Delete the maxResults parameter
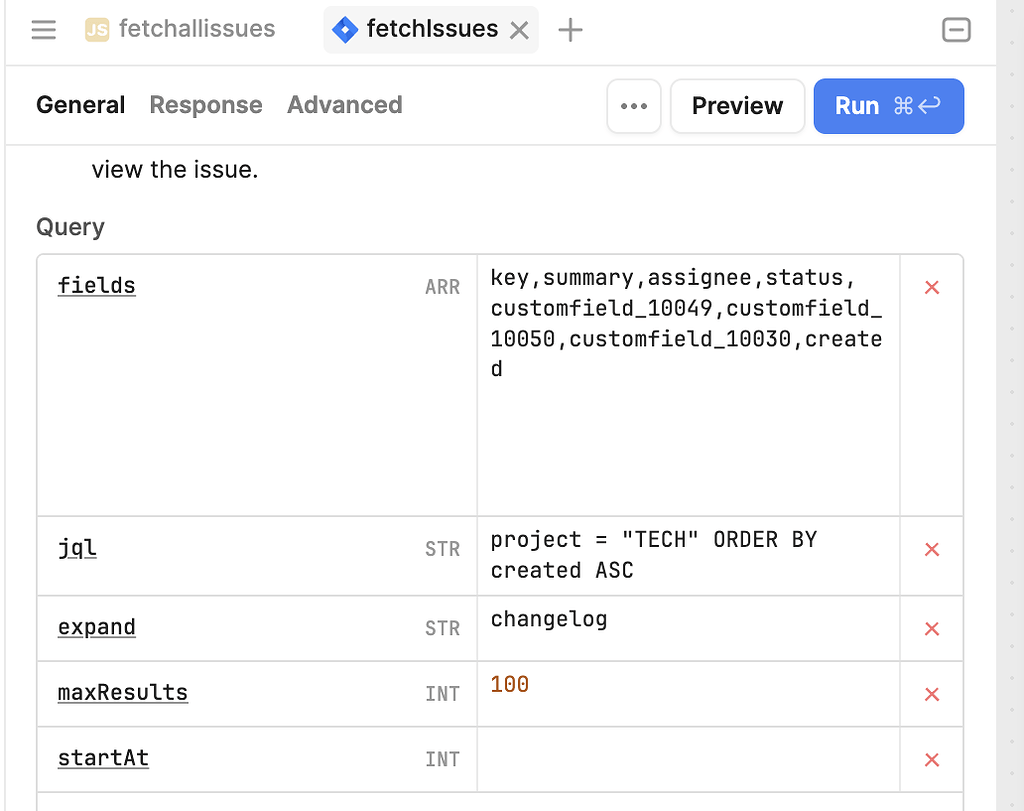Image resolution: width=1024 pixels, height=811 pixels. 931,693
